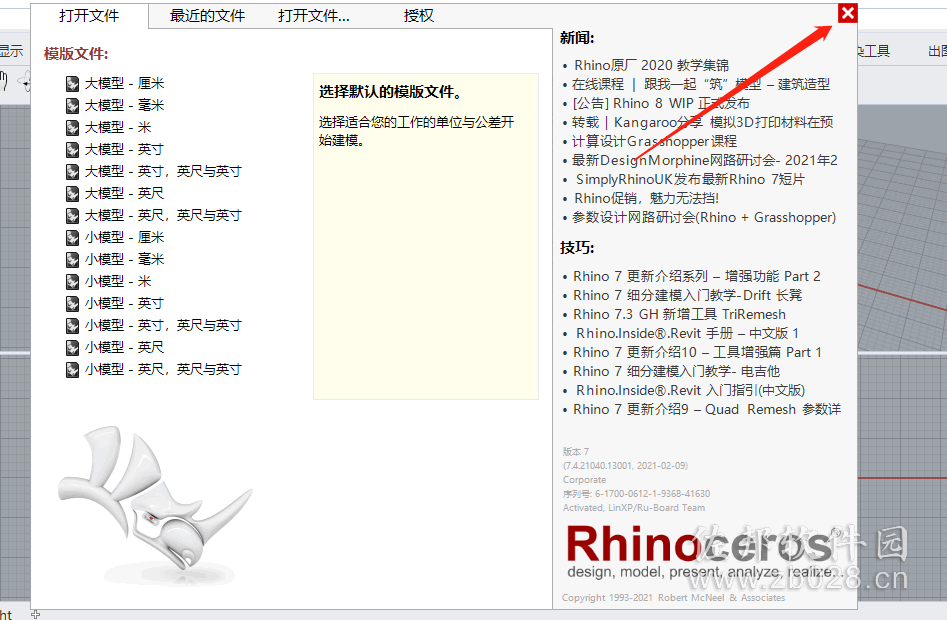The width and height of the screenshot is (947, 620).
Task: Select the Pan hand tool in main window
Action: pos(4,81)
